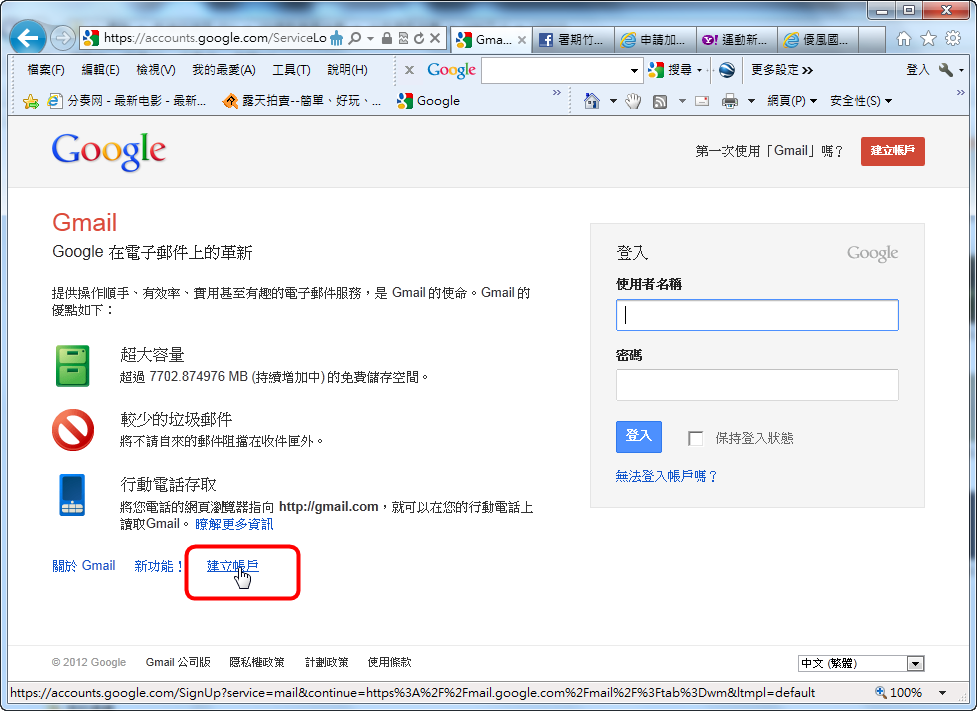977x711 pixels.
Task: Click the RSS feeds icon
Action: pos(660,101)
